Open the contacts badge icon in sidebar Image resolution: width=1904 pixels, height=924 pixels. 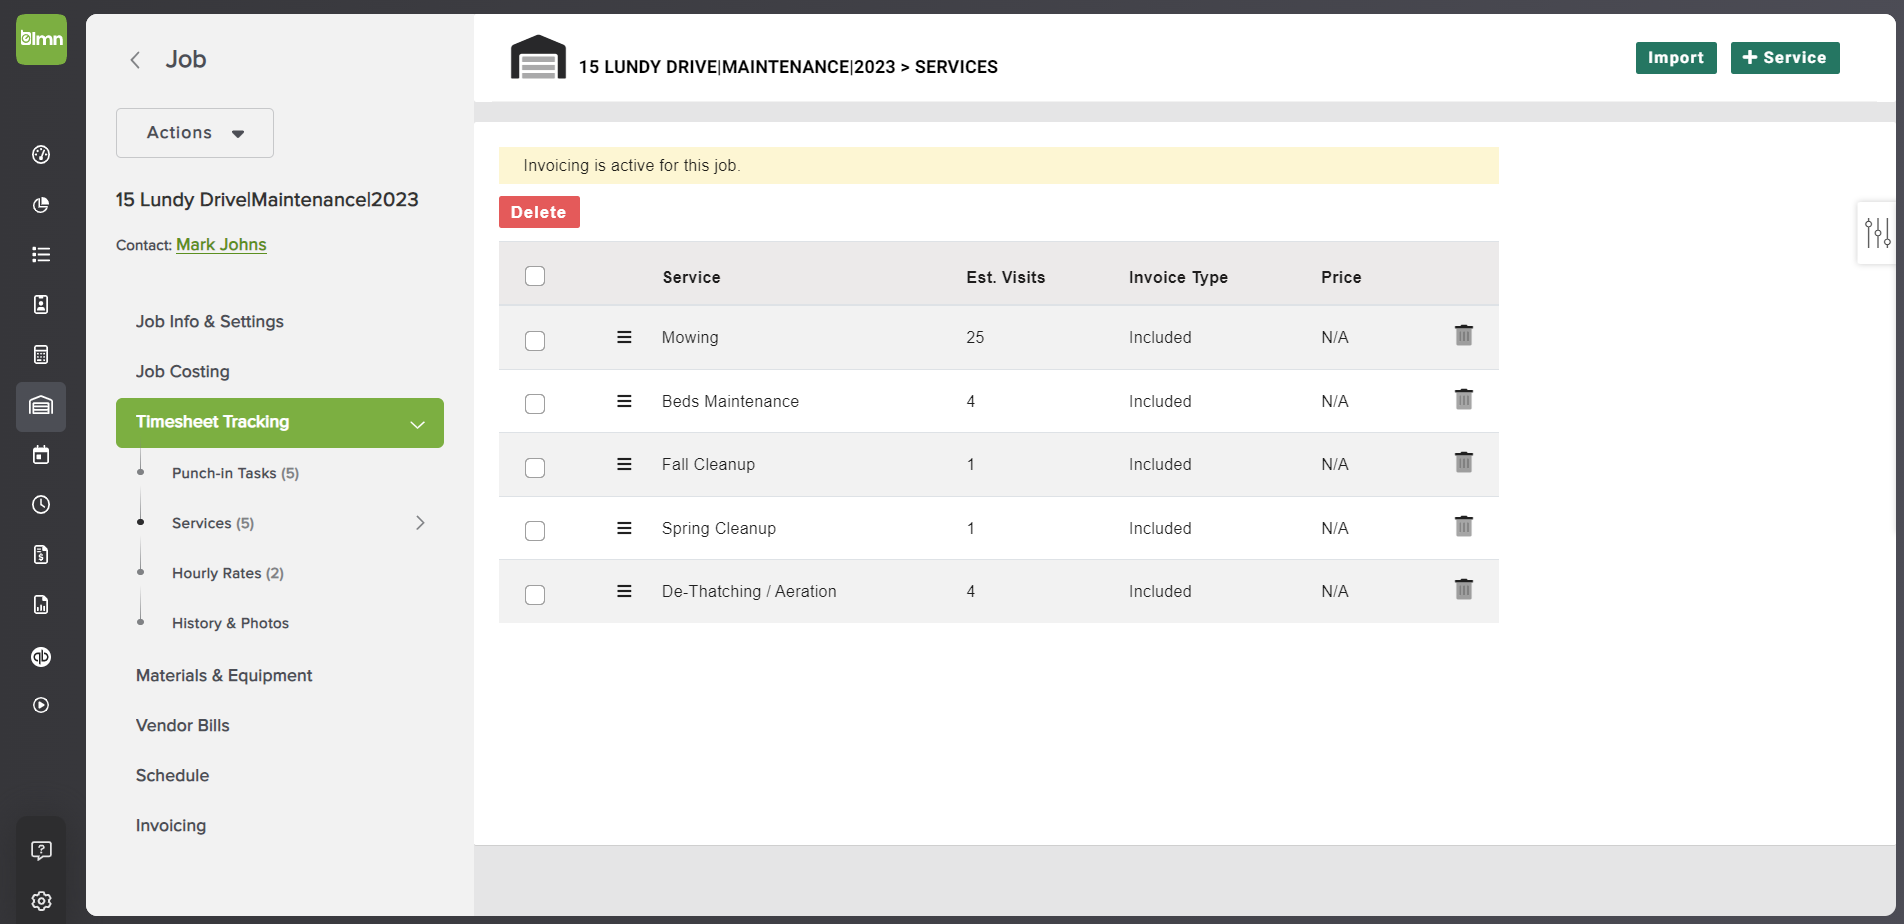point(41,305)
